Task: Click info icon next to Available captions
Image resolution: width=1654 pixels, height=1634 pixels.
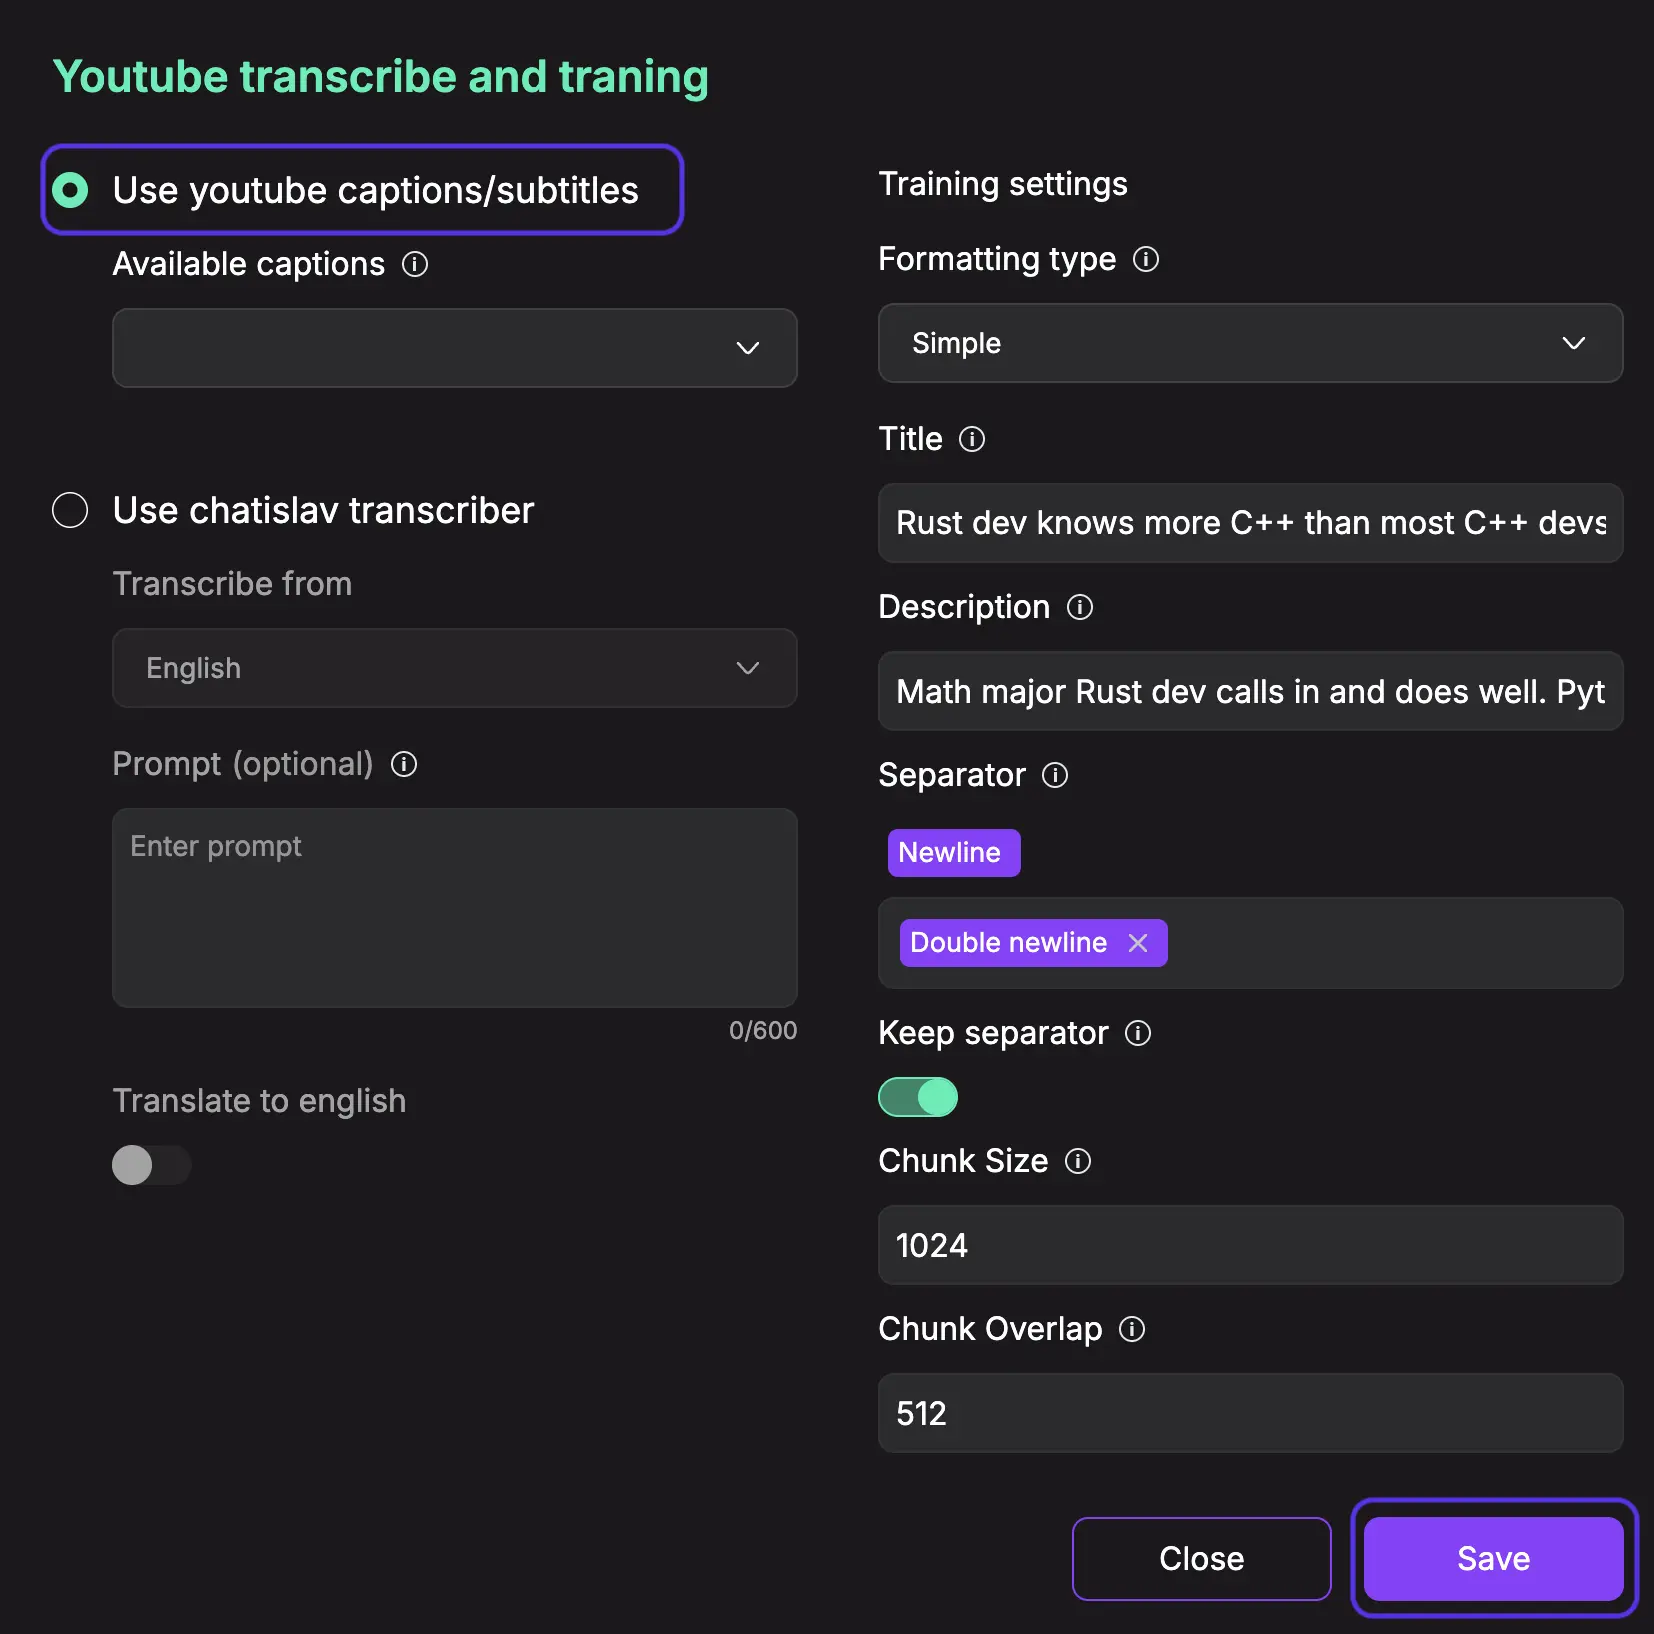Action: 415,264
